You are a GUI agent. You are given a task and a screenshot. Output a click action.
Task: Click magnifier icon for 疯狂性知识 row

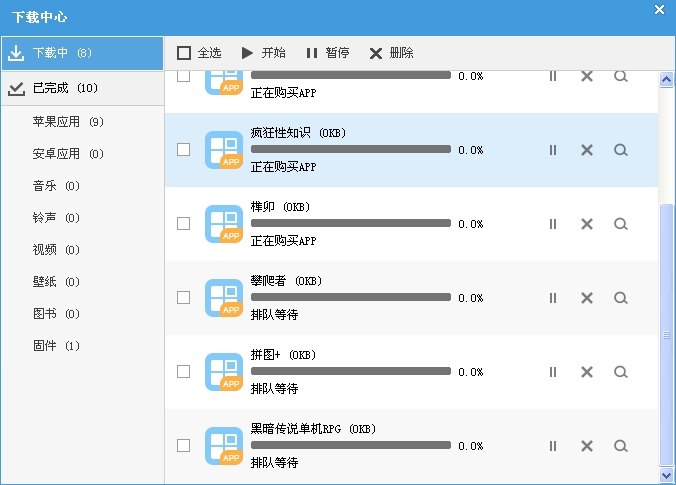pyautogui.click(x=621, y=150)
